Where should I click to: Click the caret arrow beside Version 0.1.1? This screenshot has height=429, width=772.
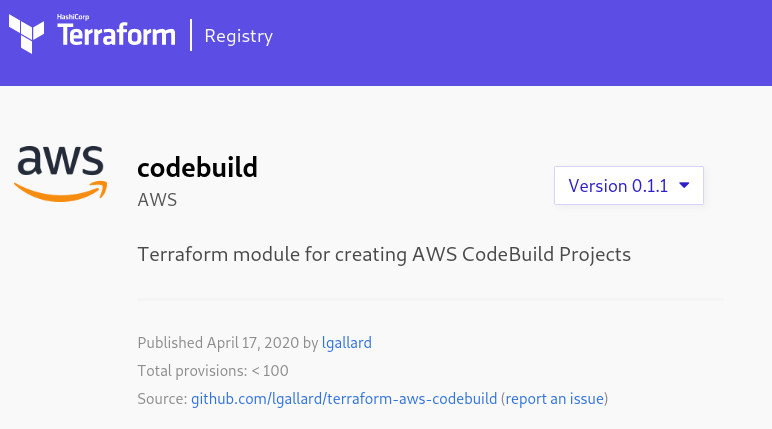pyautogui.click(x=684, y=185)
